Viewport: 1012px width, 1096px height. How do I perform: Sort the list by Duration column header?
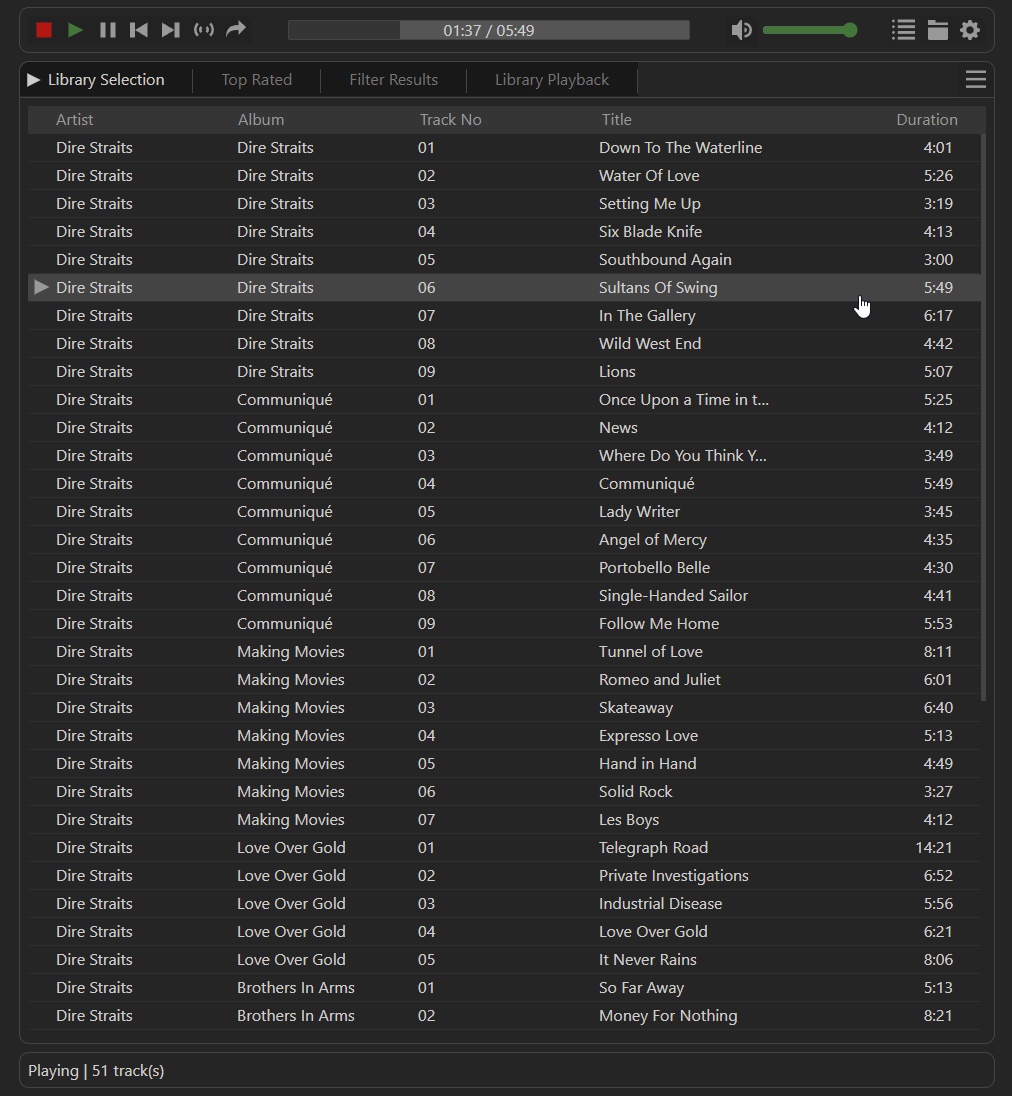926,119
